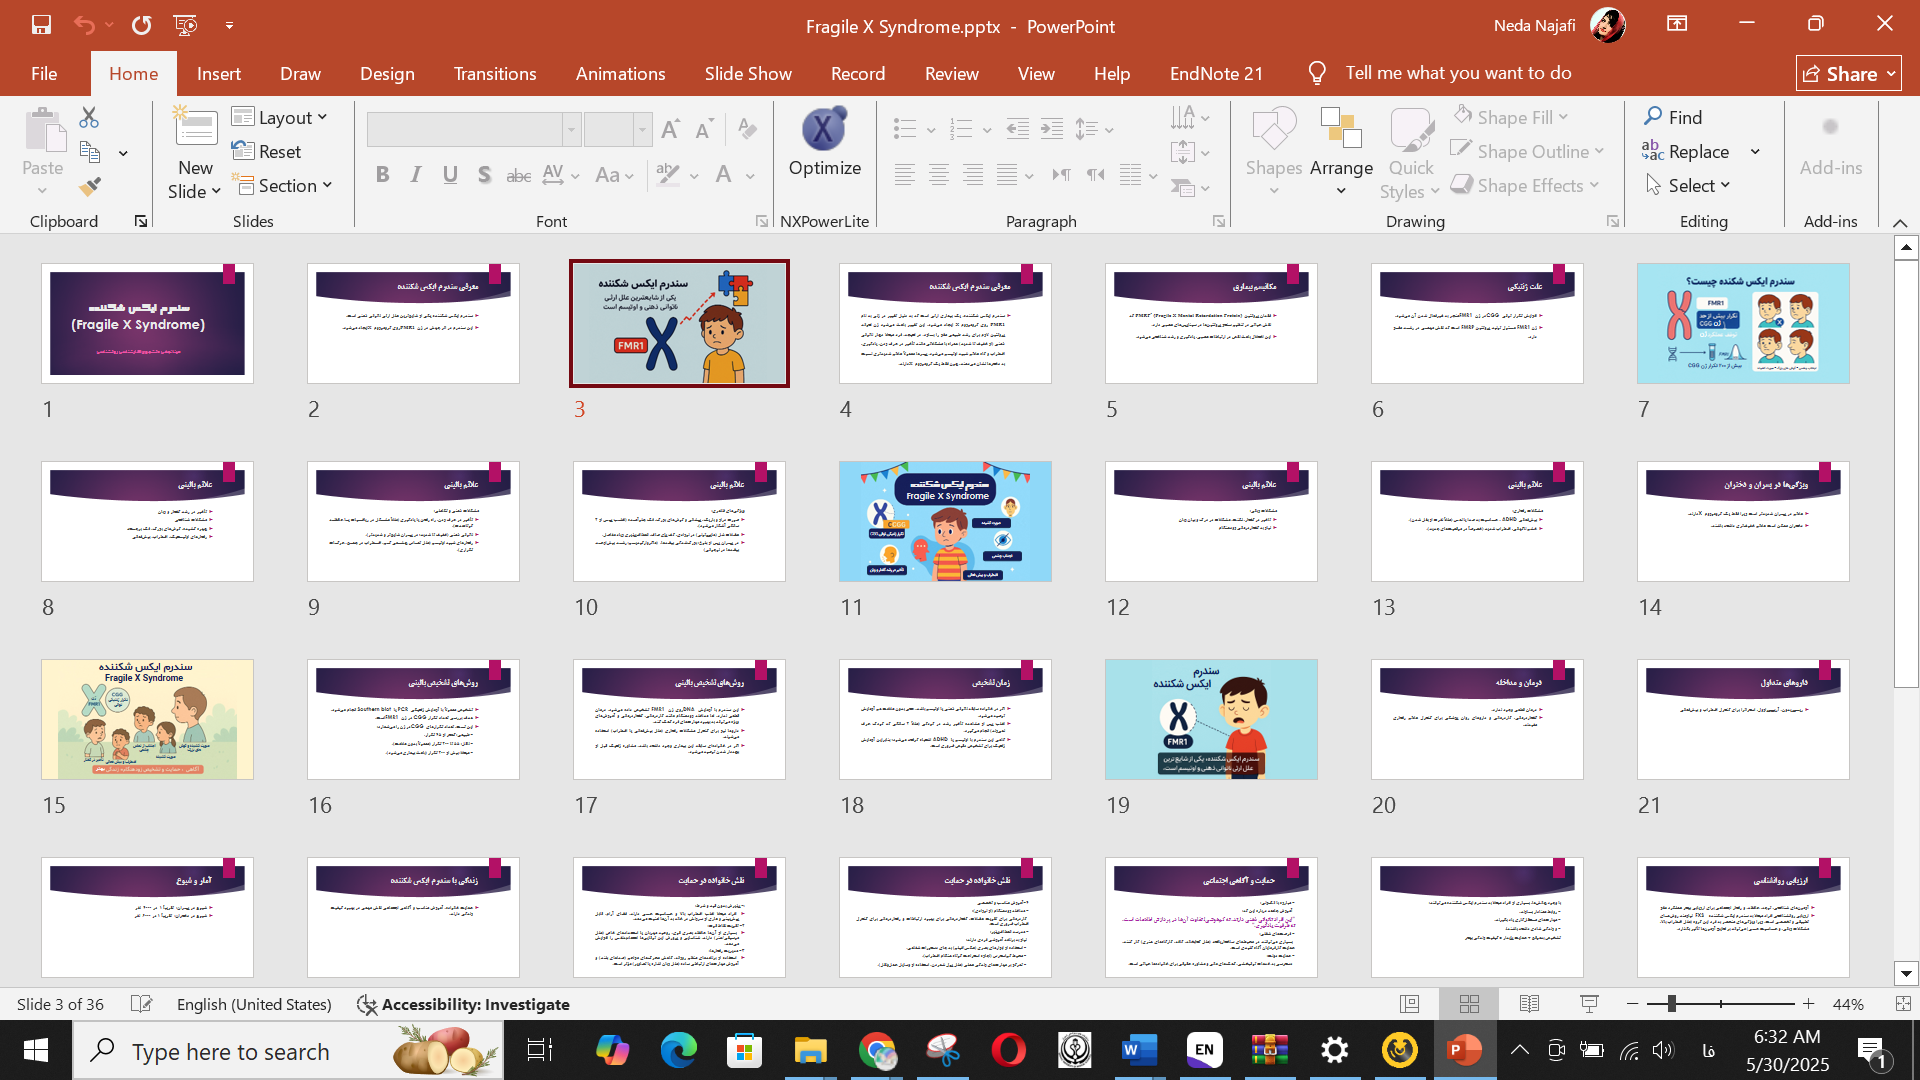The height and width of the screenshot is (1080, 1920).
Task: Open the Section dropdown menu
Action: point(283,185)
